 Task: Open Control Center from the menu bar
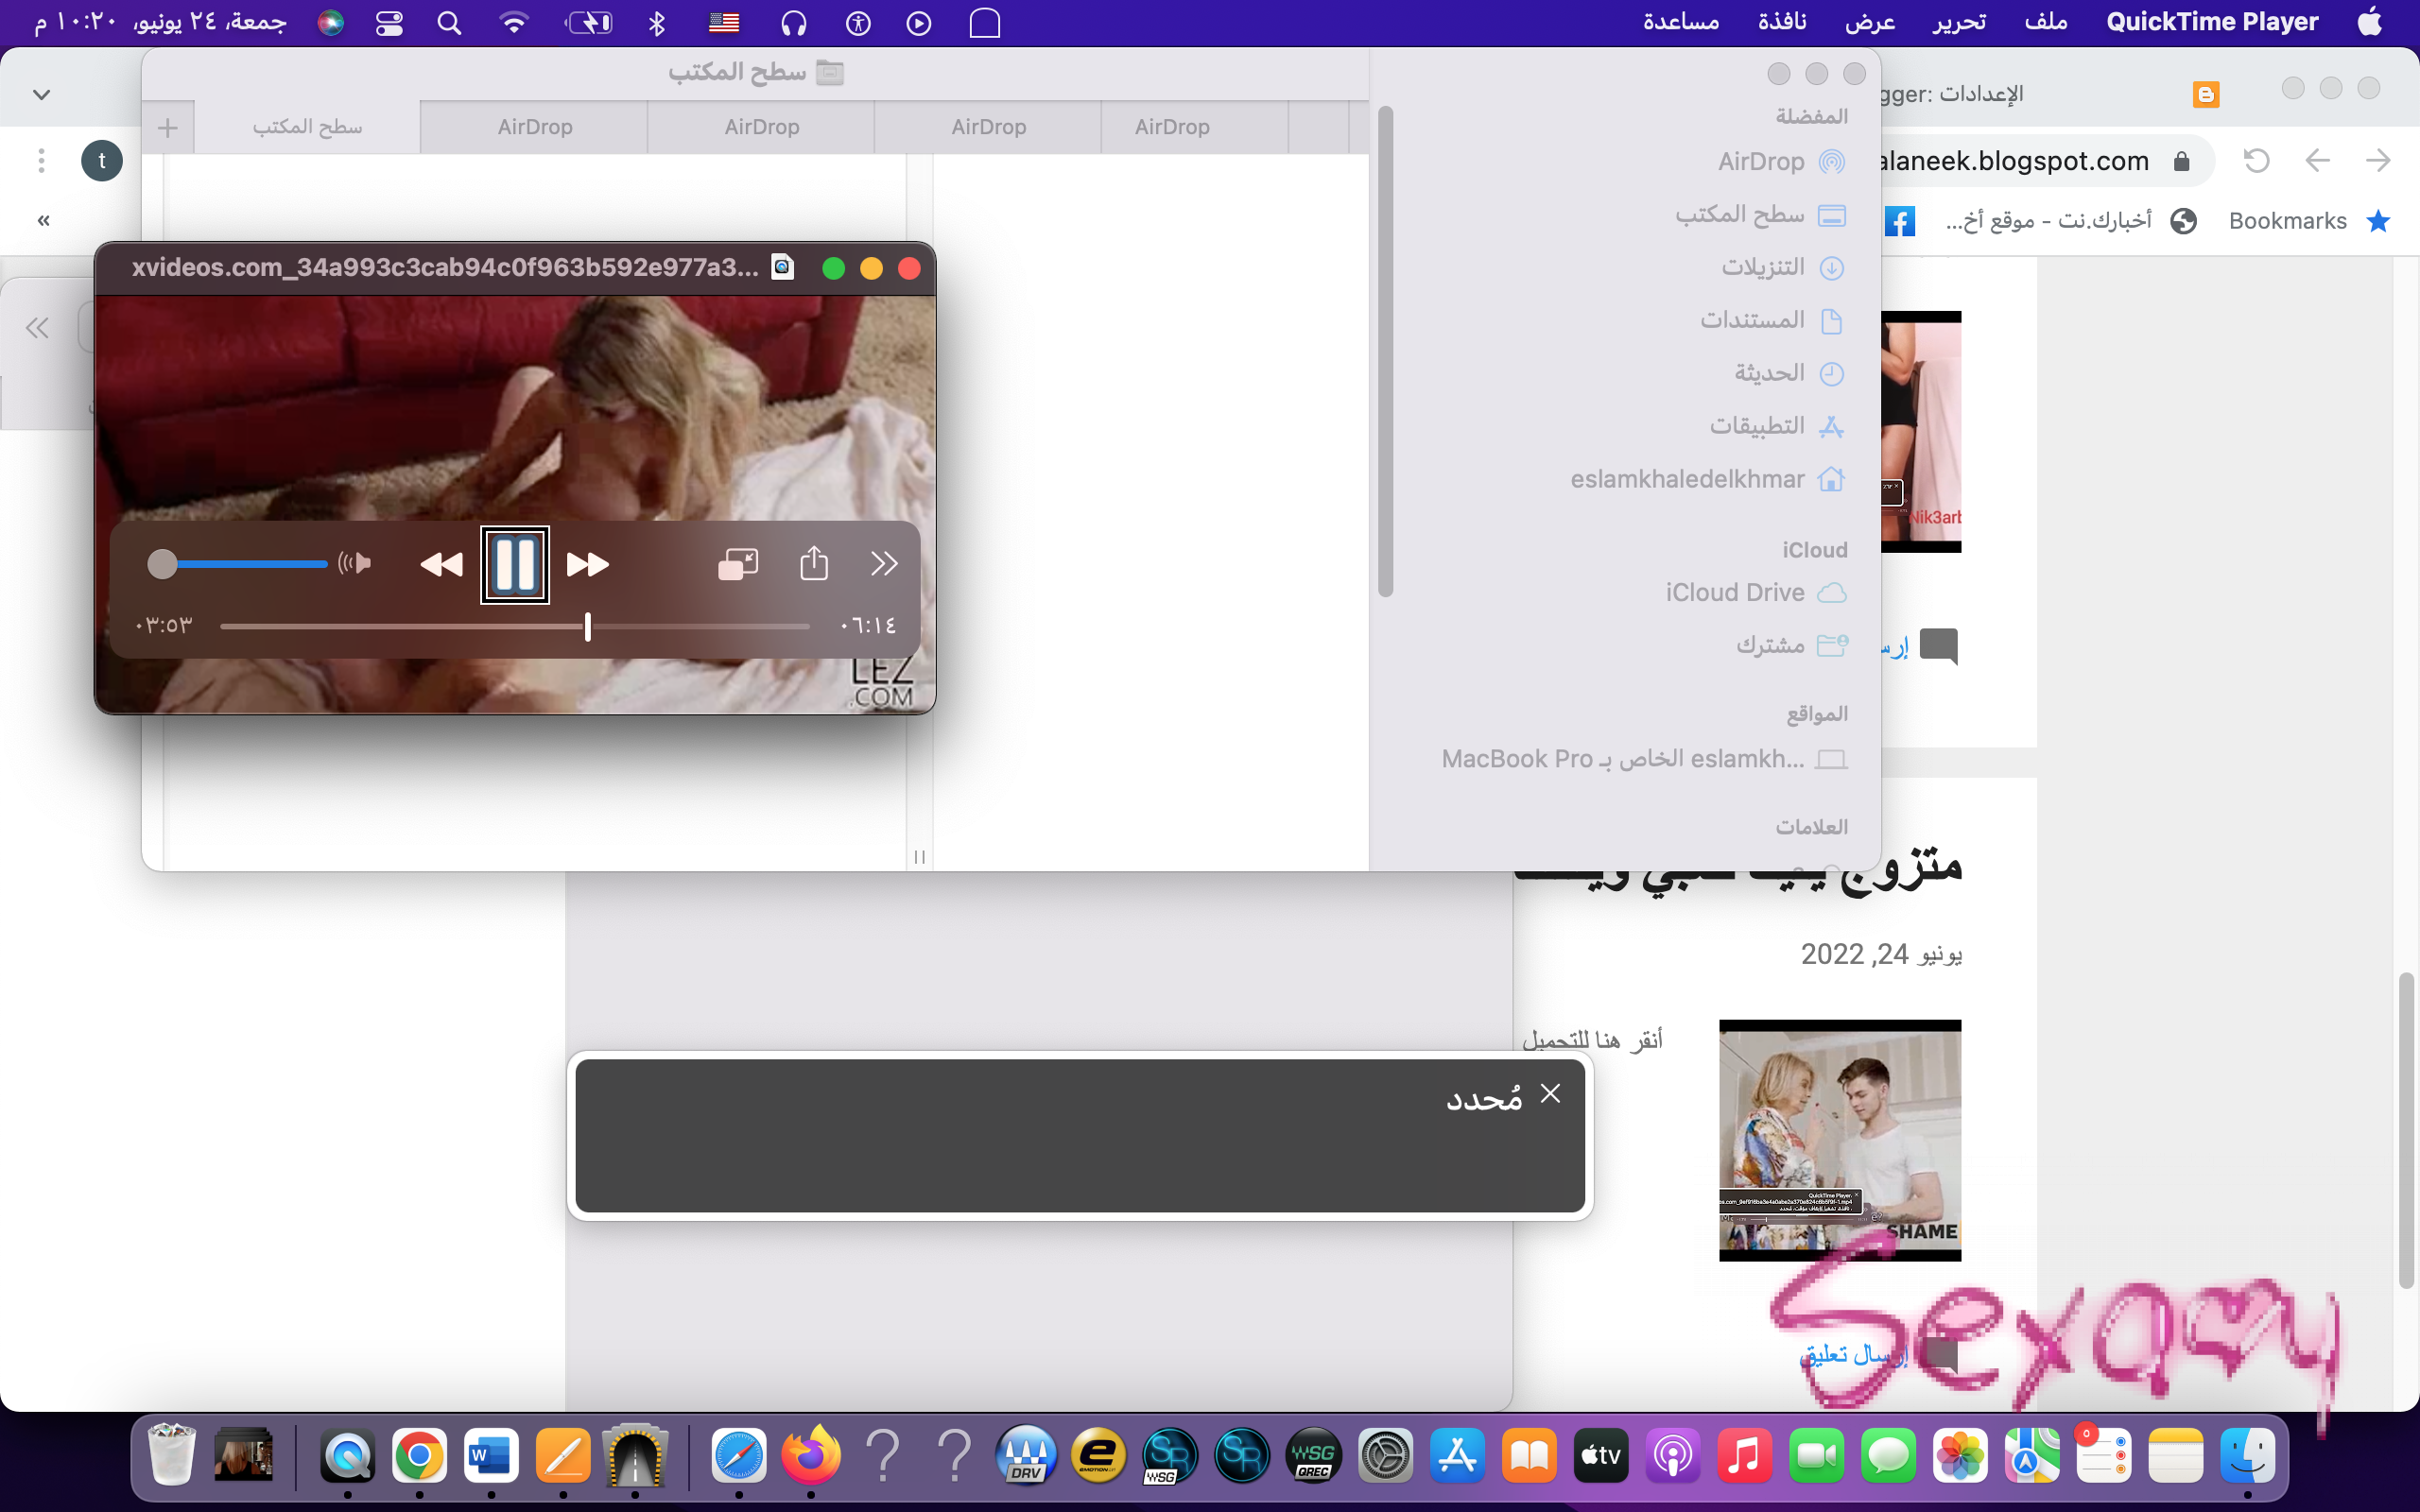[x=389, y=22]
